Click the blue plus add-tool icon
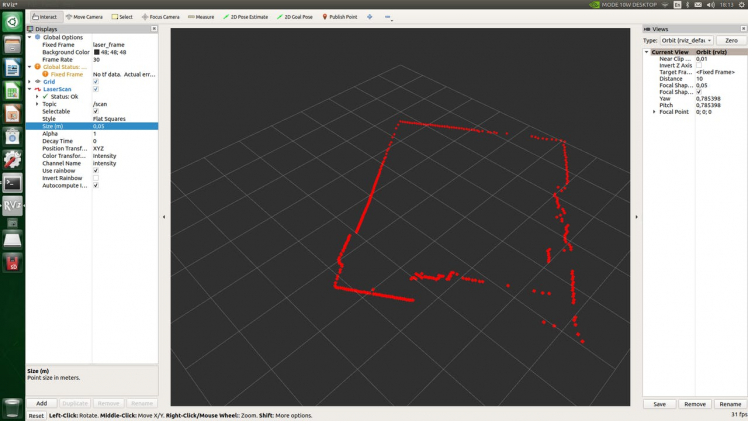The width and height of the screenshot is (748, 421). click(x=370, y=17)
